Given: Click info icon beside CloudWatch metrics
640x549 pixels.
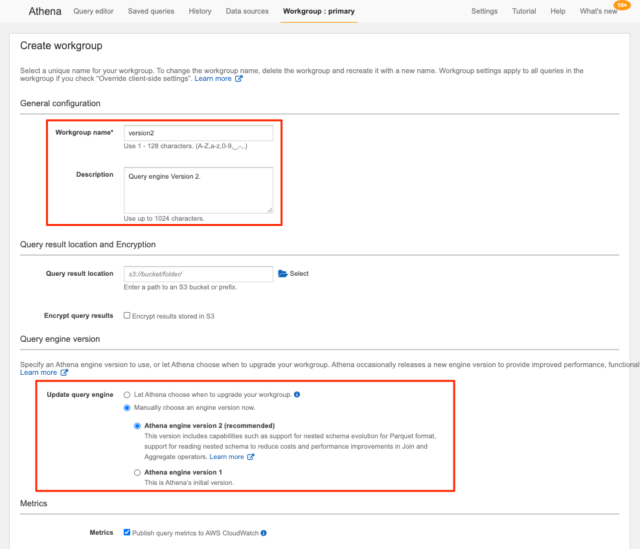Looking at the screenshot, I should 264,533.
